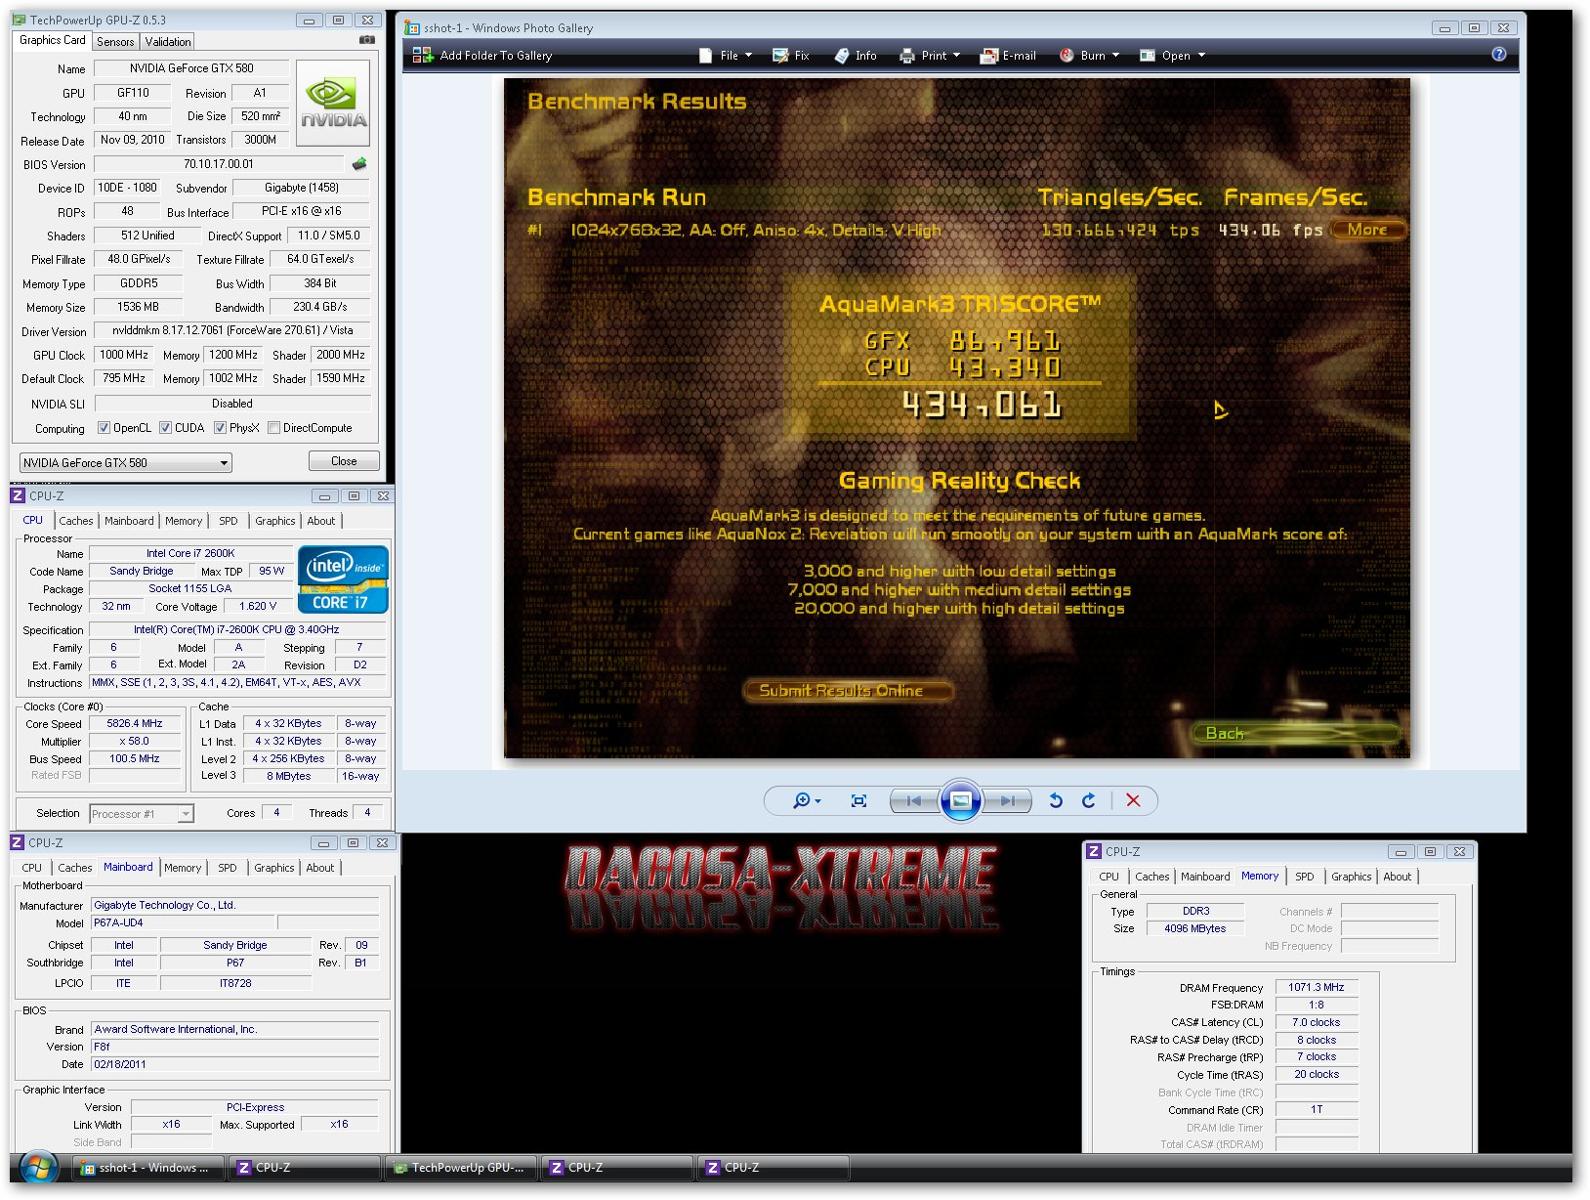Screen dimensions: 1590x1200
Task: Open the Print dropdown in Photo Gallery
Action: [930, 56]
